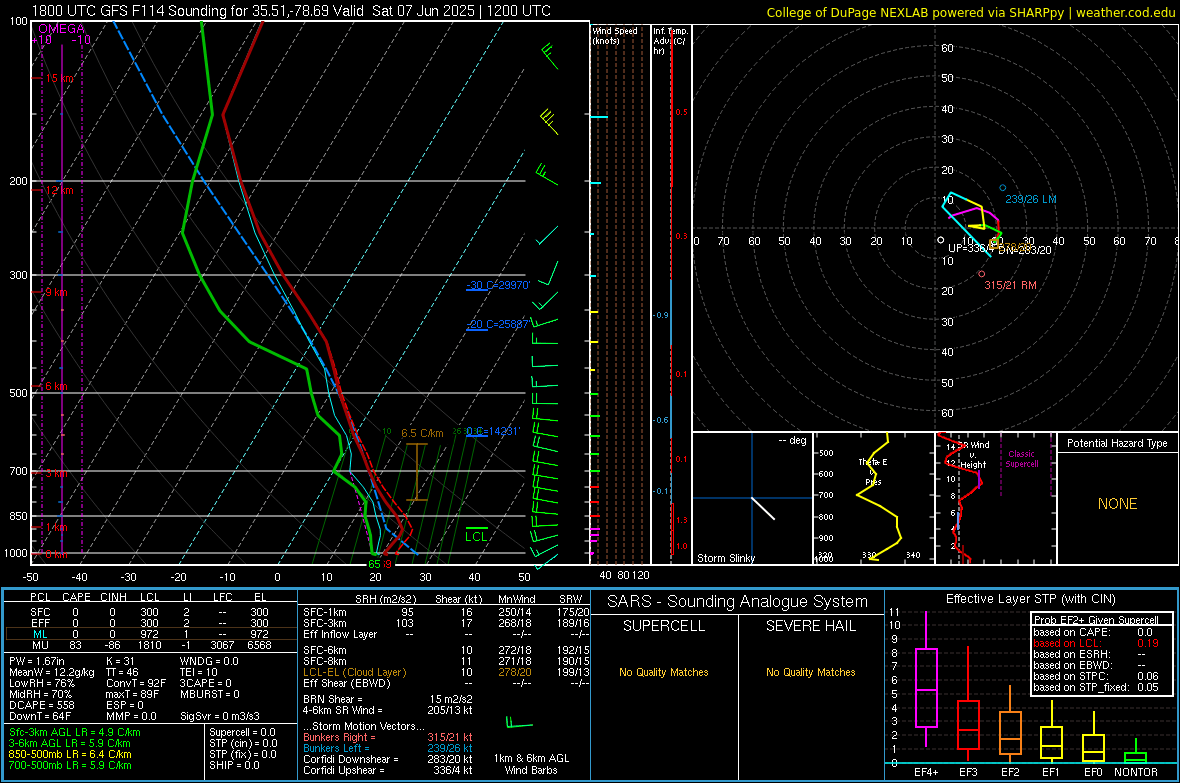Click the Prob EF2+ Given Supercell header

(1096, 620)
